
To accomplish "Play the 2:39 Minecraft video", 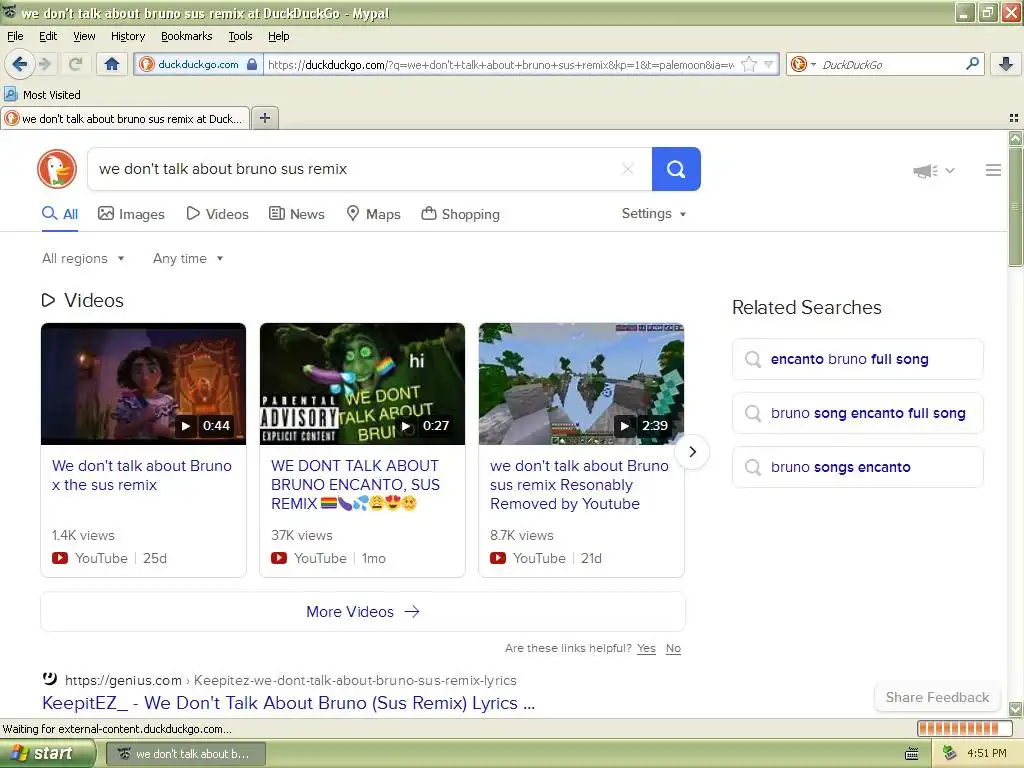I will (x=581, y=384).
